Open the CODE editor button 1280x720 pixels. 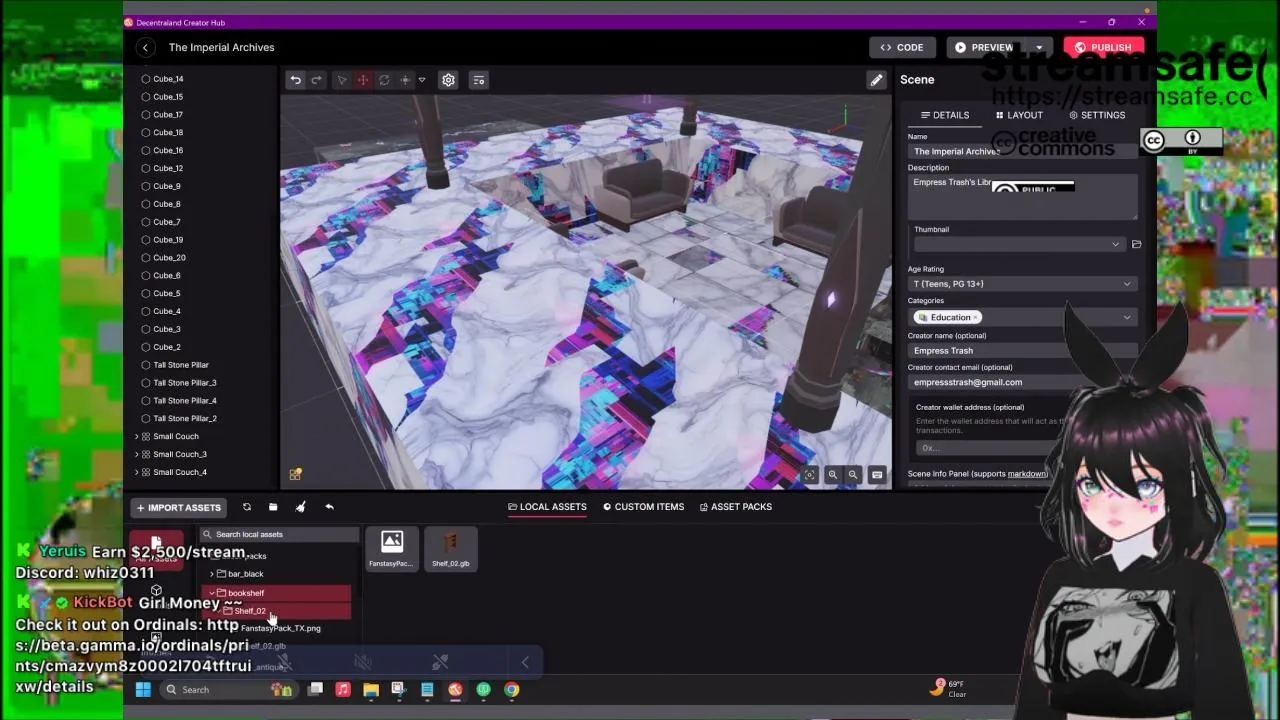point(902,47)
